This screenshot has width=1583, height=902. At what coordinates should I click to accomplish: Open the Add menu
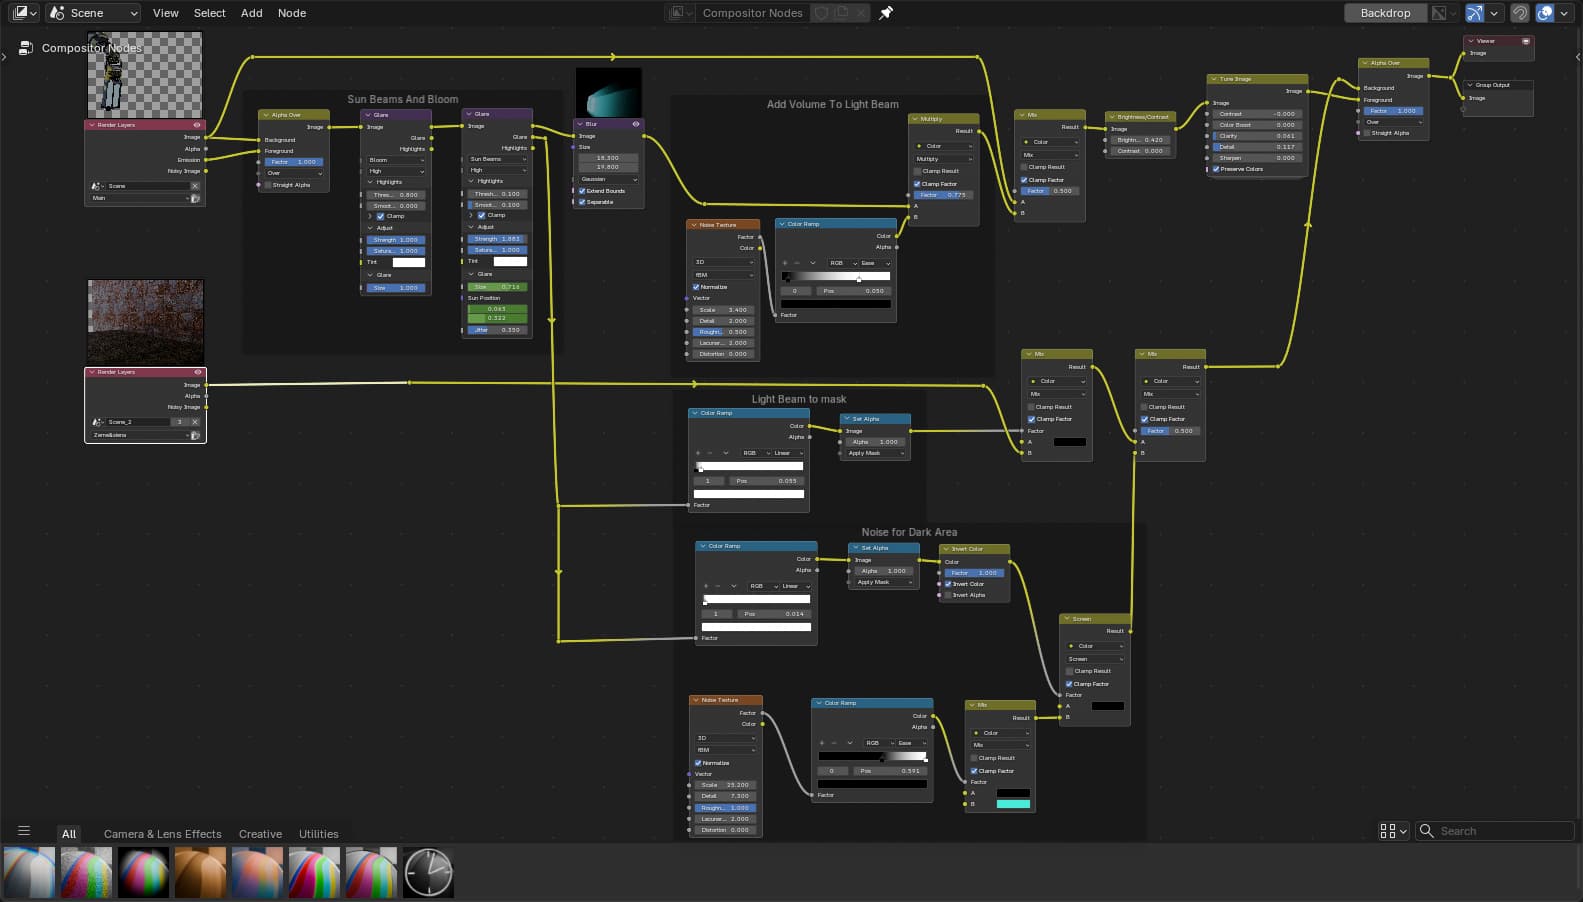click(x=252, y=13)
